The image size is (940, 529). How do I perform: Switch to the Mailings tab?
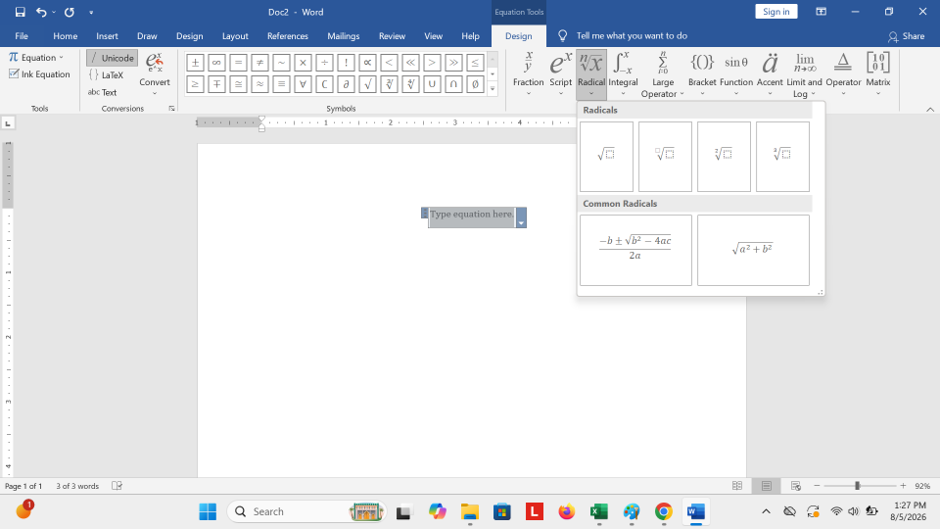[343, 36]
